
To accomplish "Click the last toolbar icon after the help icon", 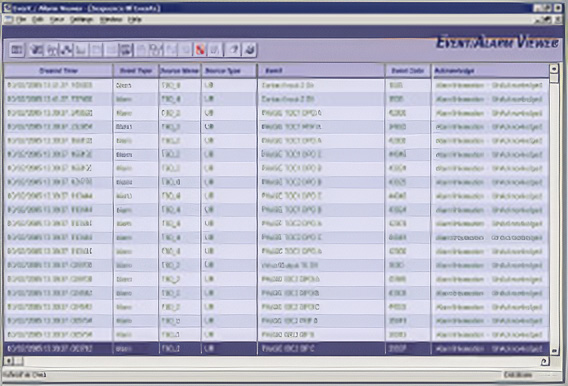I will click(x=250, y=50).
